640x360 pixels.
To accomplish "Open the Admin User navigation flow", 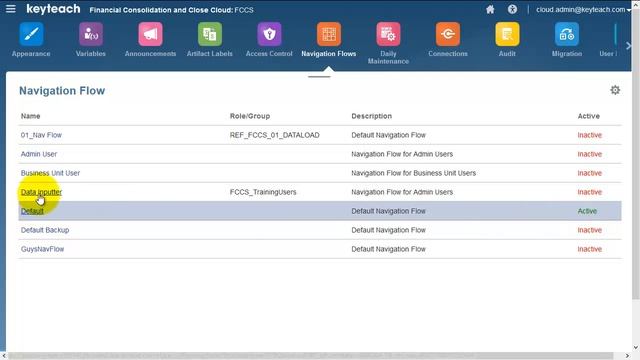I will (x=39, y=154).
